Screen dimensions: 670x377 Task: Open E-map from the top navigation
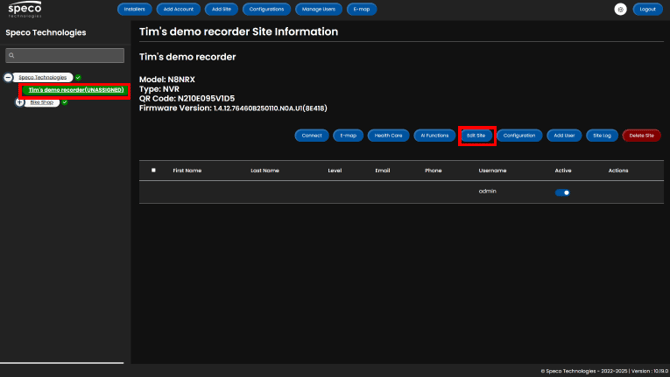(361, 9)
